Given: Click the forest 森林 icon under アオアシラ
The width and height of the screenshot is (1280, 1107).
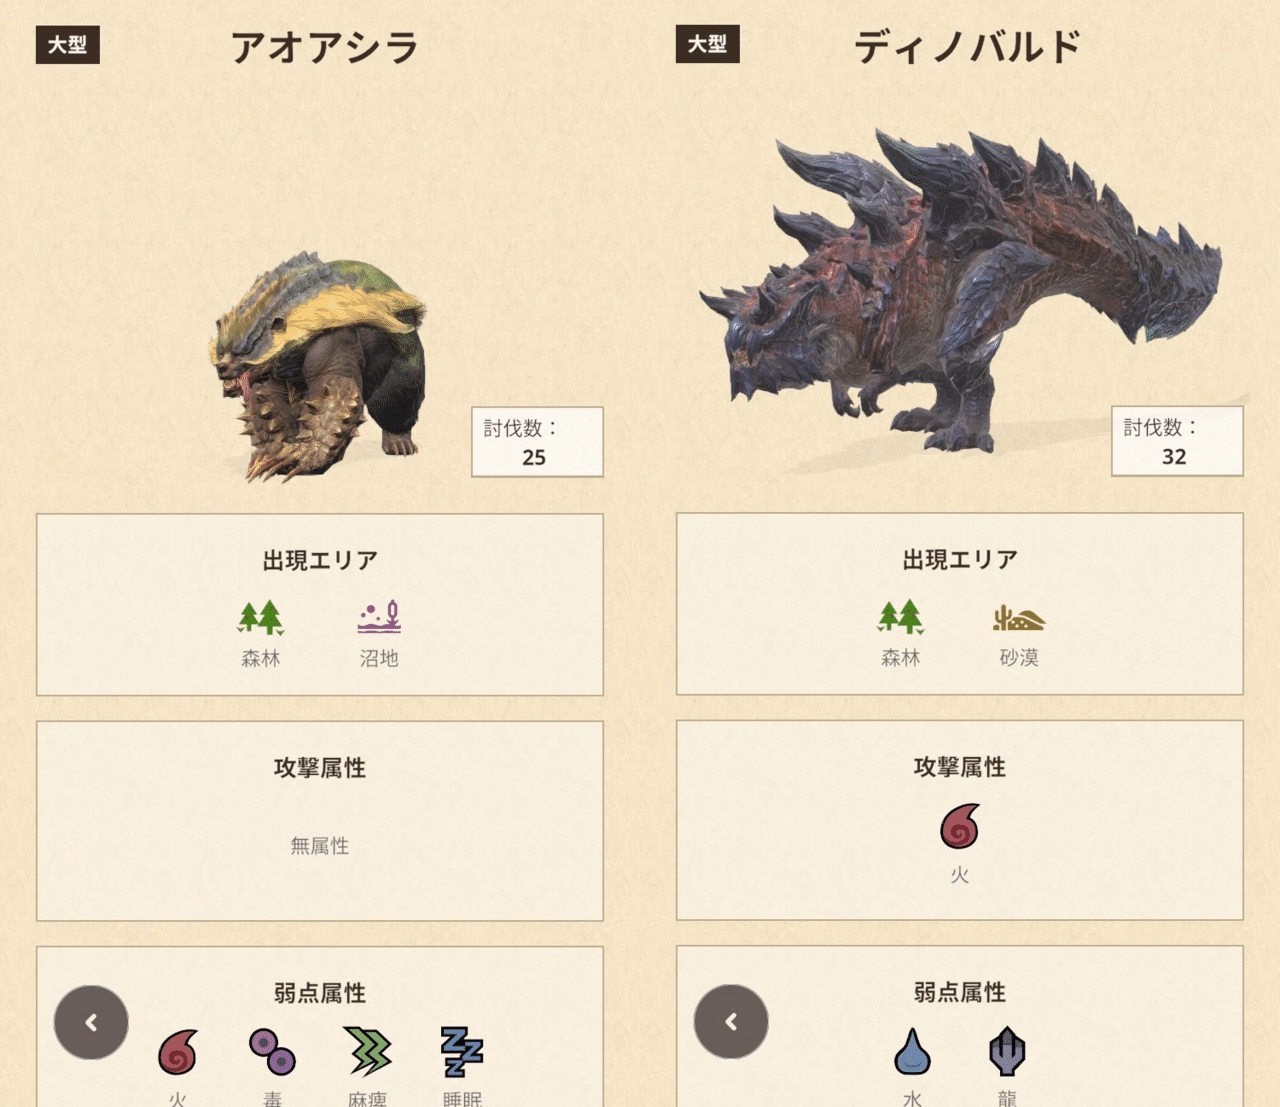Looking at the screenshot, I should 261,618.
